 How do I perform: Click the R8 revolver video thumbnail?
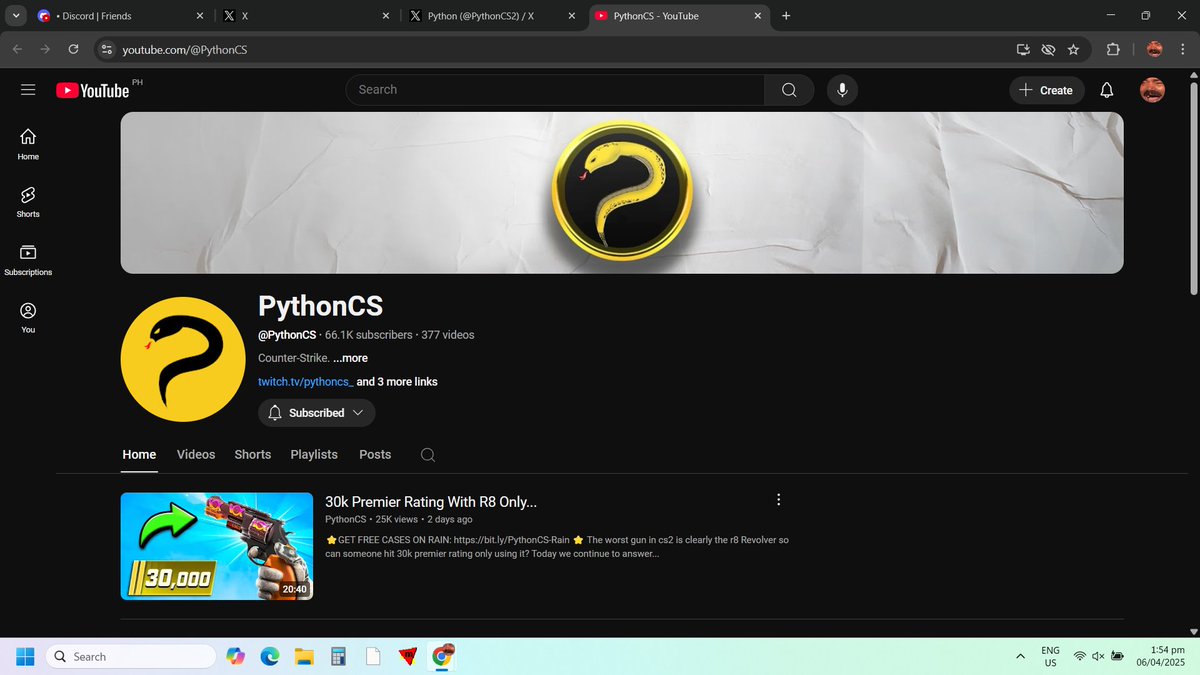(x=217, y=546)
